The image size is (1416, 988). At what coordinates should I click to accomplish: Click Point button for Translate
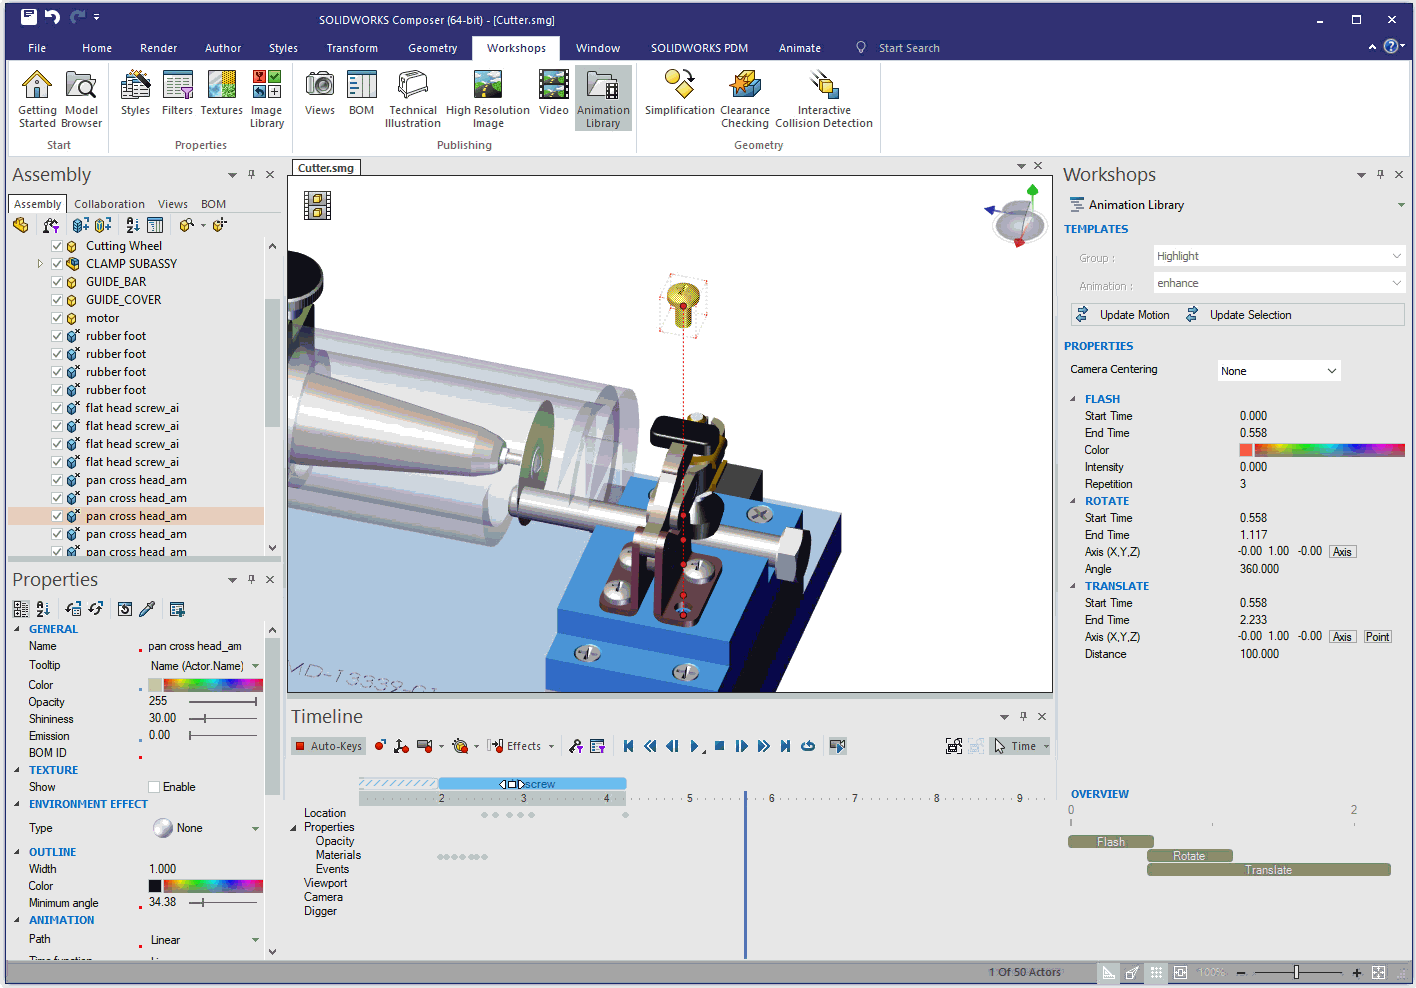pyautogui.click(x=1377, y=637)
